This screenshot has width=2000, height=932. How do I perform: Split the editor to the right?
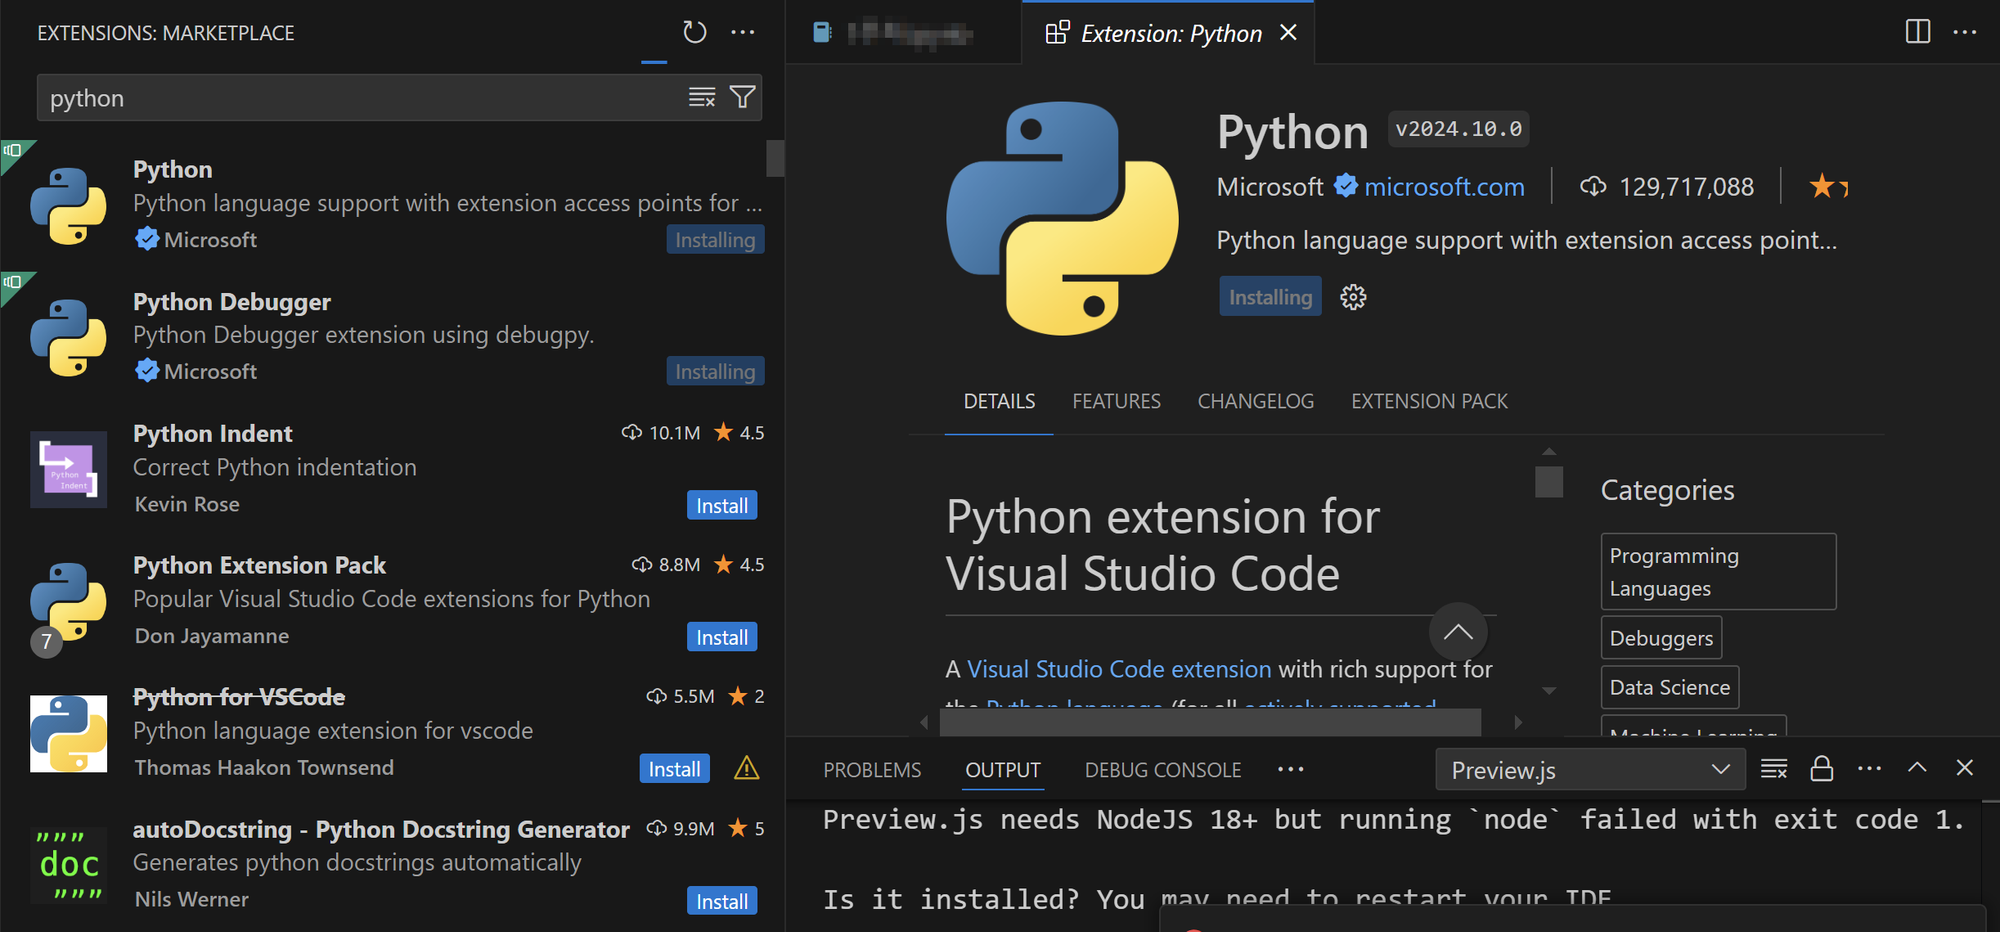[1917, 32]
